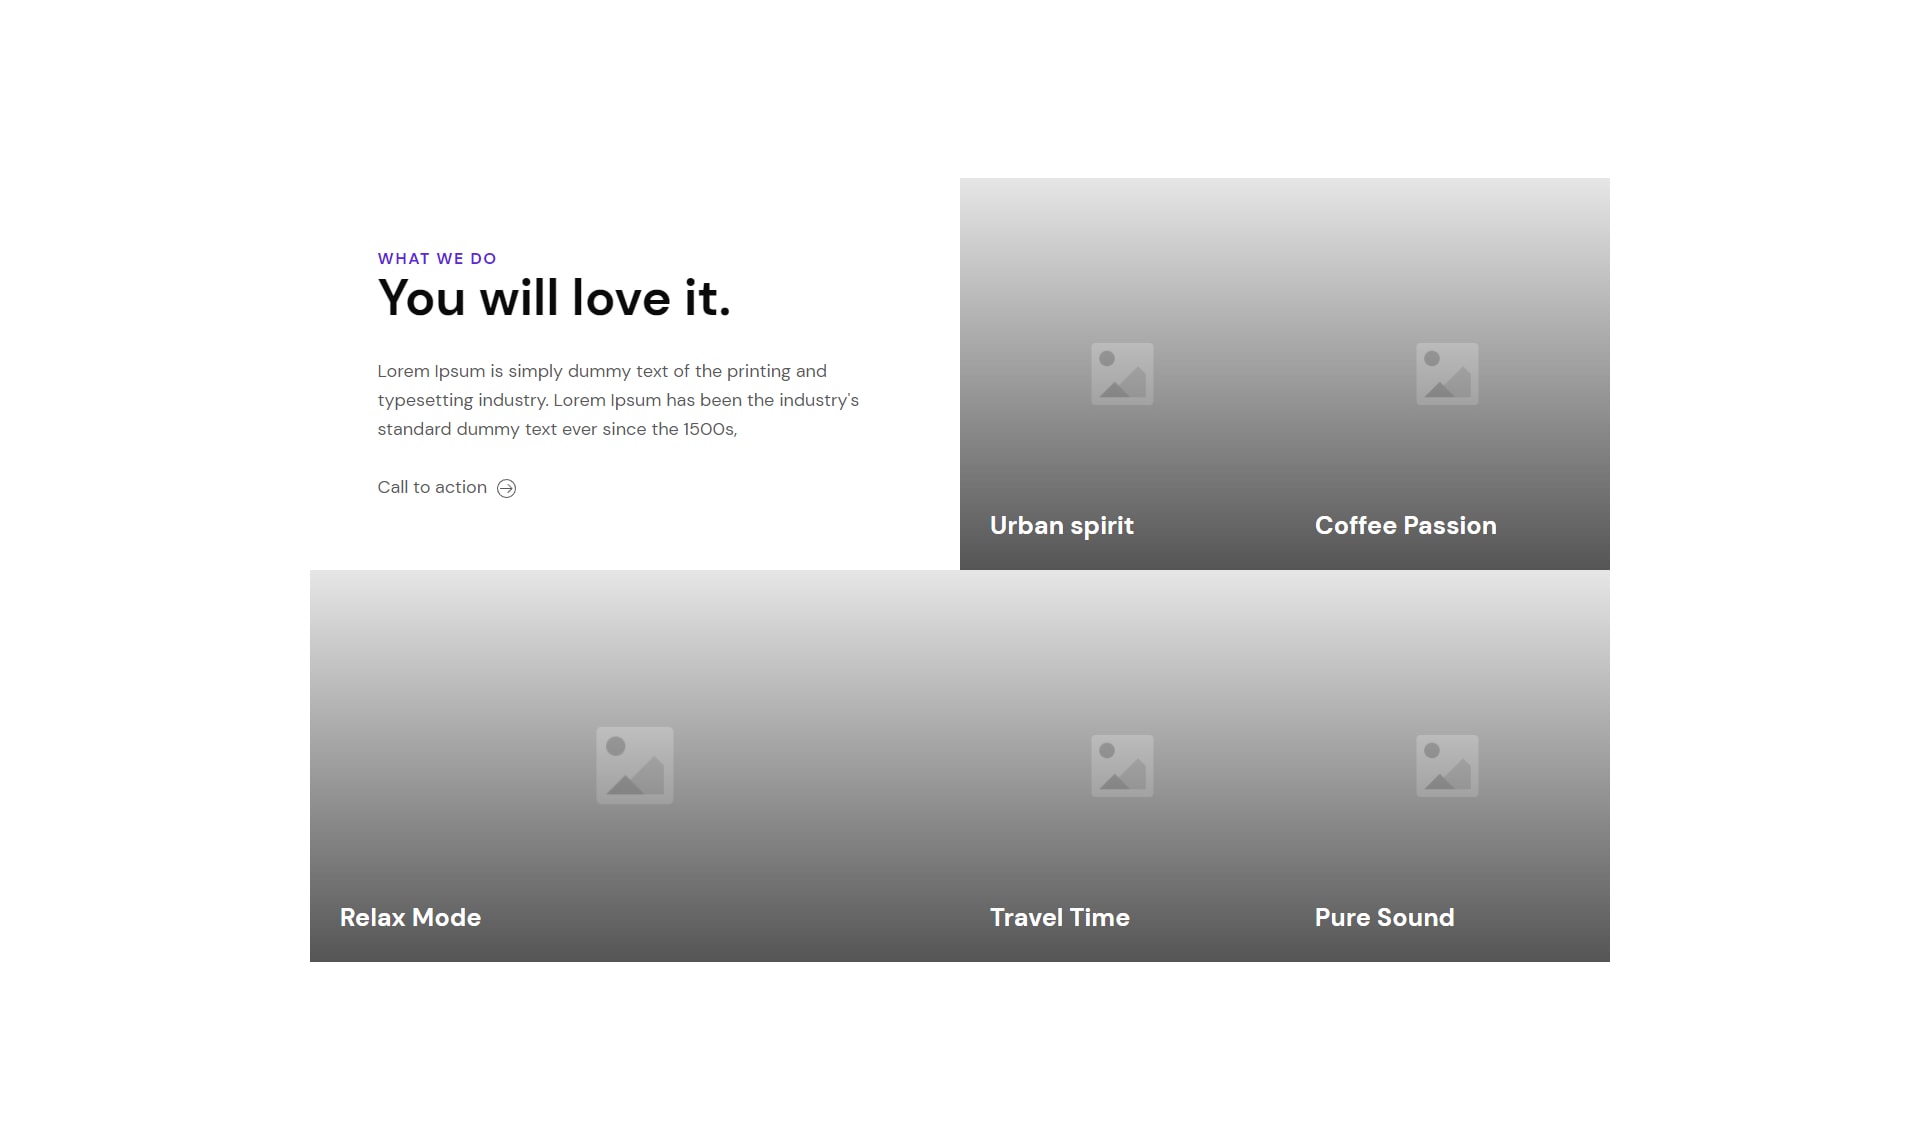Click the Call to action link
1920x1140 pixels.
click(446, 488)
